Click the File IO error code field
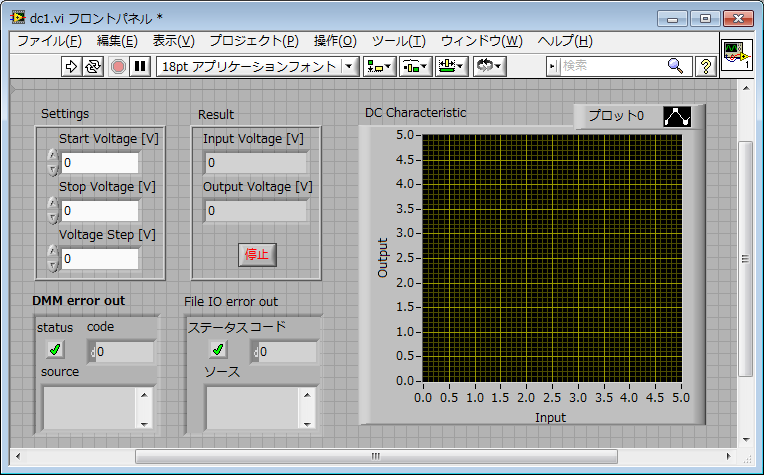764x475 pixels. tap(288, 352)
